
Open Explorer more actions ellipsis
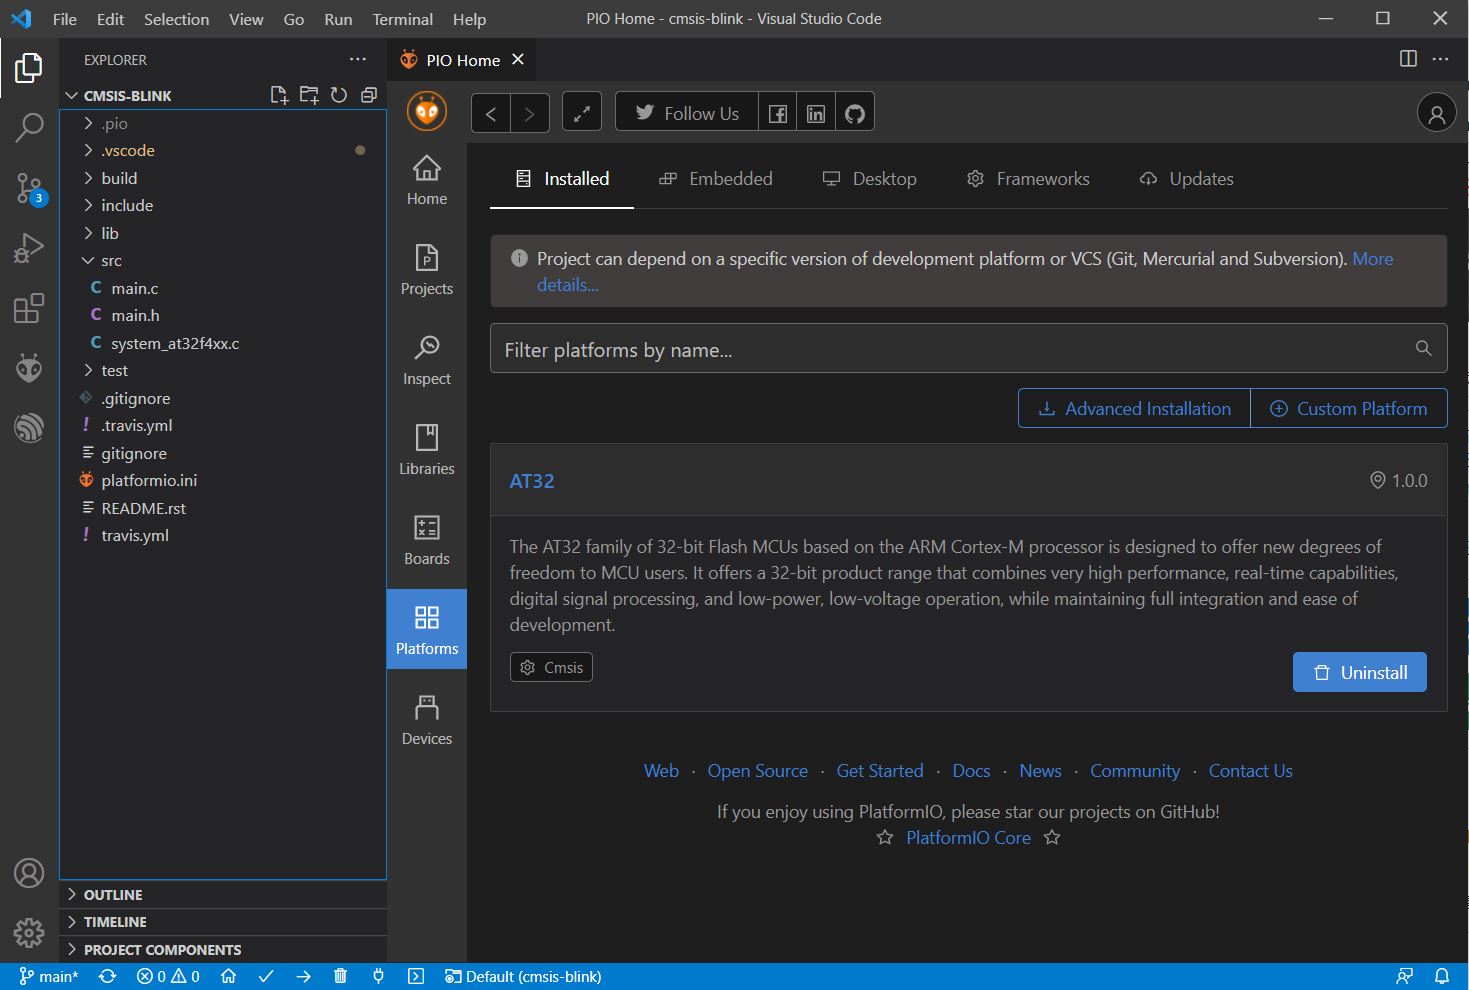(358, 60)
